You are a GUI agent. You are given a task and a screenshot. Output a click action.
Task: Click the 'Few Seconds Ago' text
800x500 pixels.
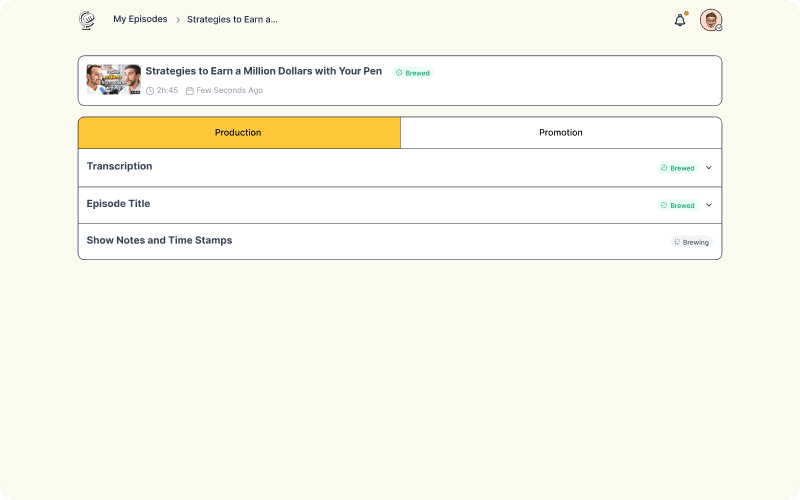(230, 90)
